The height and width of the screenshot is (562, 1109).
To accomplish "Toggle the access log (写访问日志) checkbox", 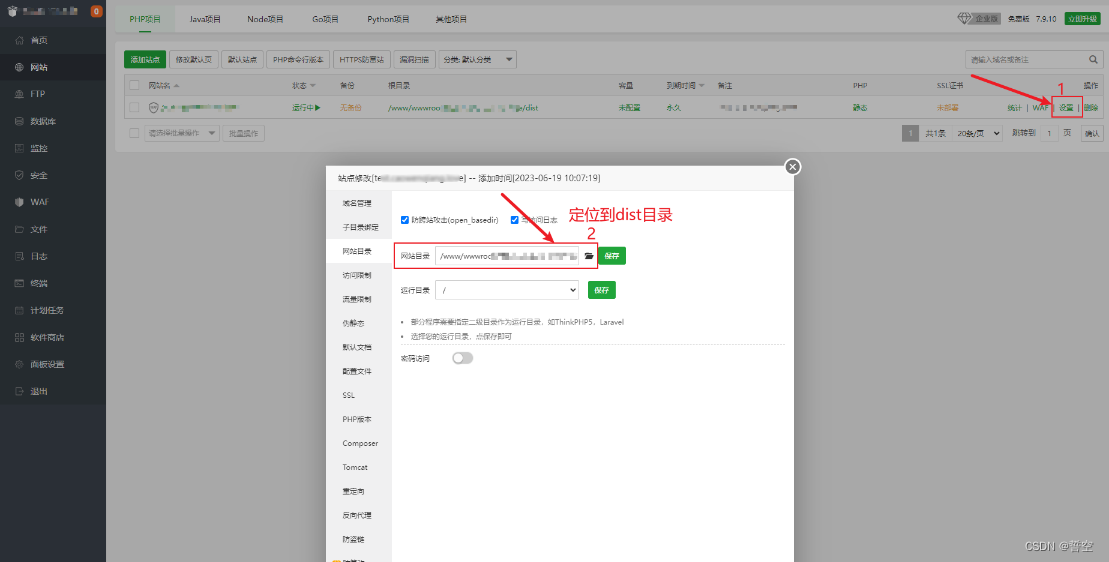I will (x=515, y=220).
